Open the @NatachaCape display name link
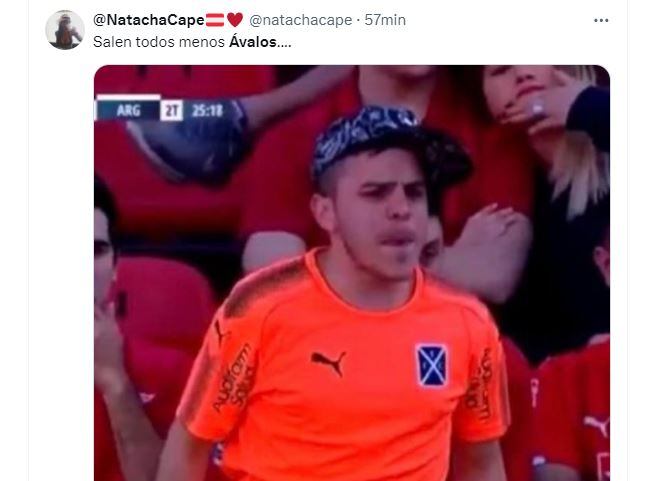647x481 pixels. [x=149, y=20]
